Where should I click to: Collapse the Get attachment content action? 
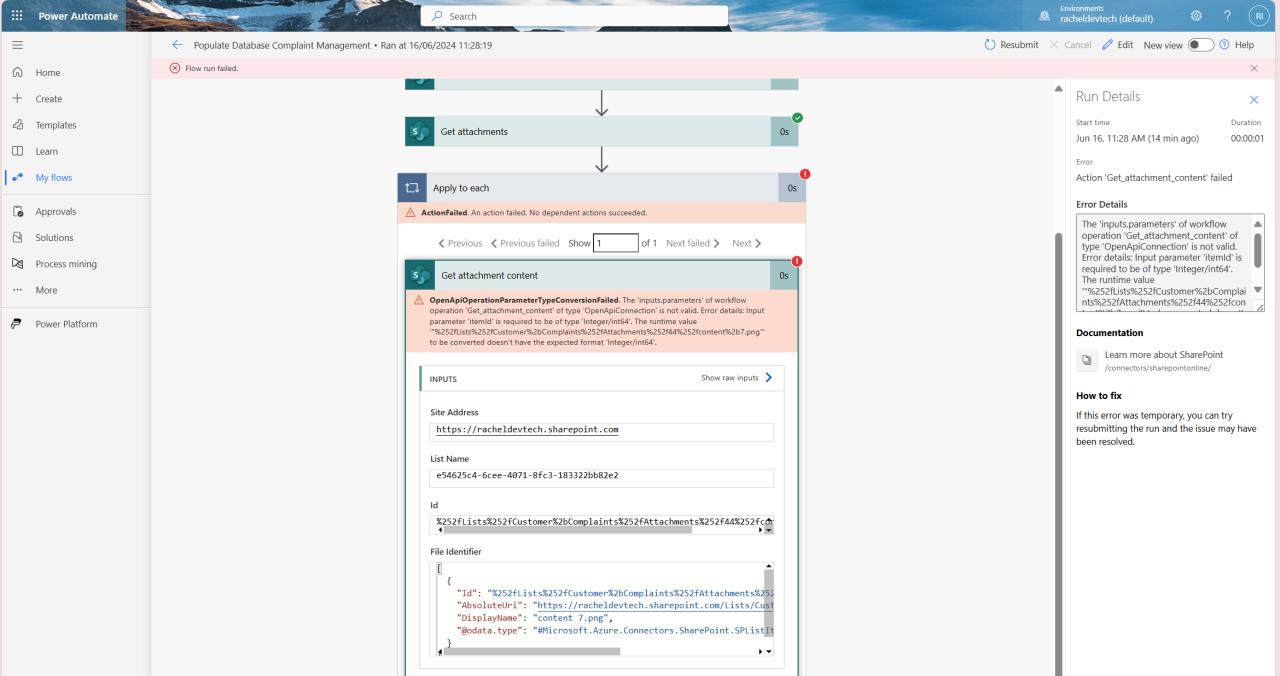pos(601,275)
